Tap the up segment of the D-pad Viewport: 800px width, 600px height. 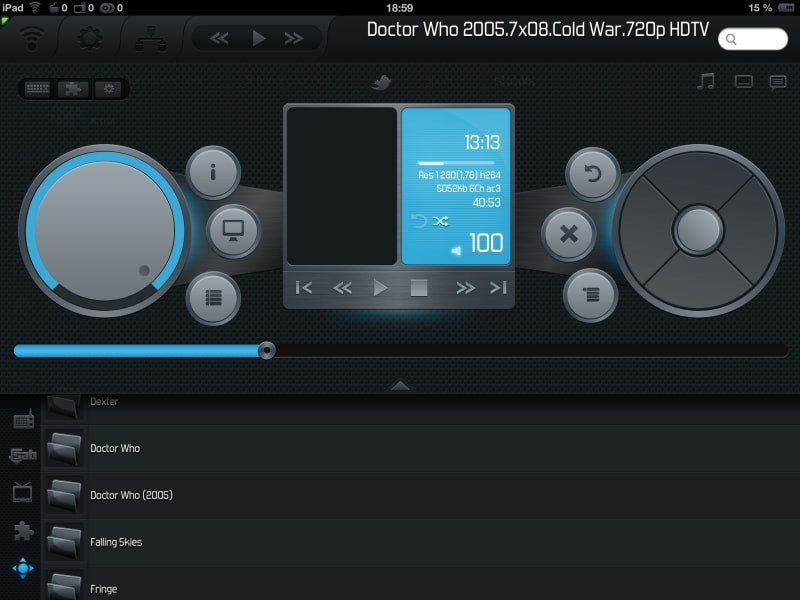(x=698, y=180)
